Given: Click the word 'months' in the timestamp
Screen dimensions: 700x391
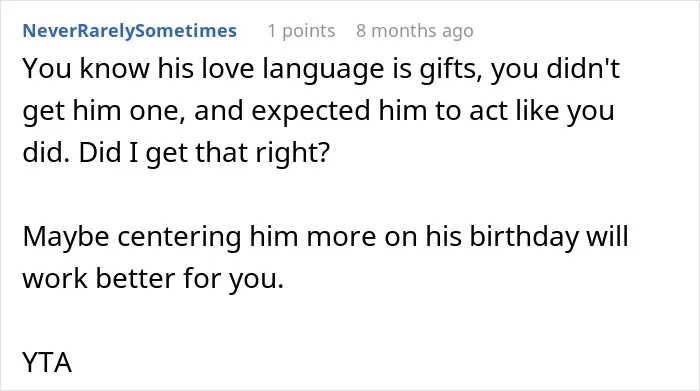Looking at the screenshot, I should [404, 31].
